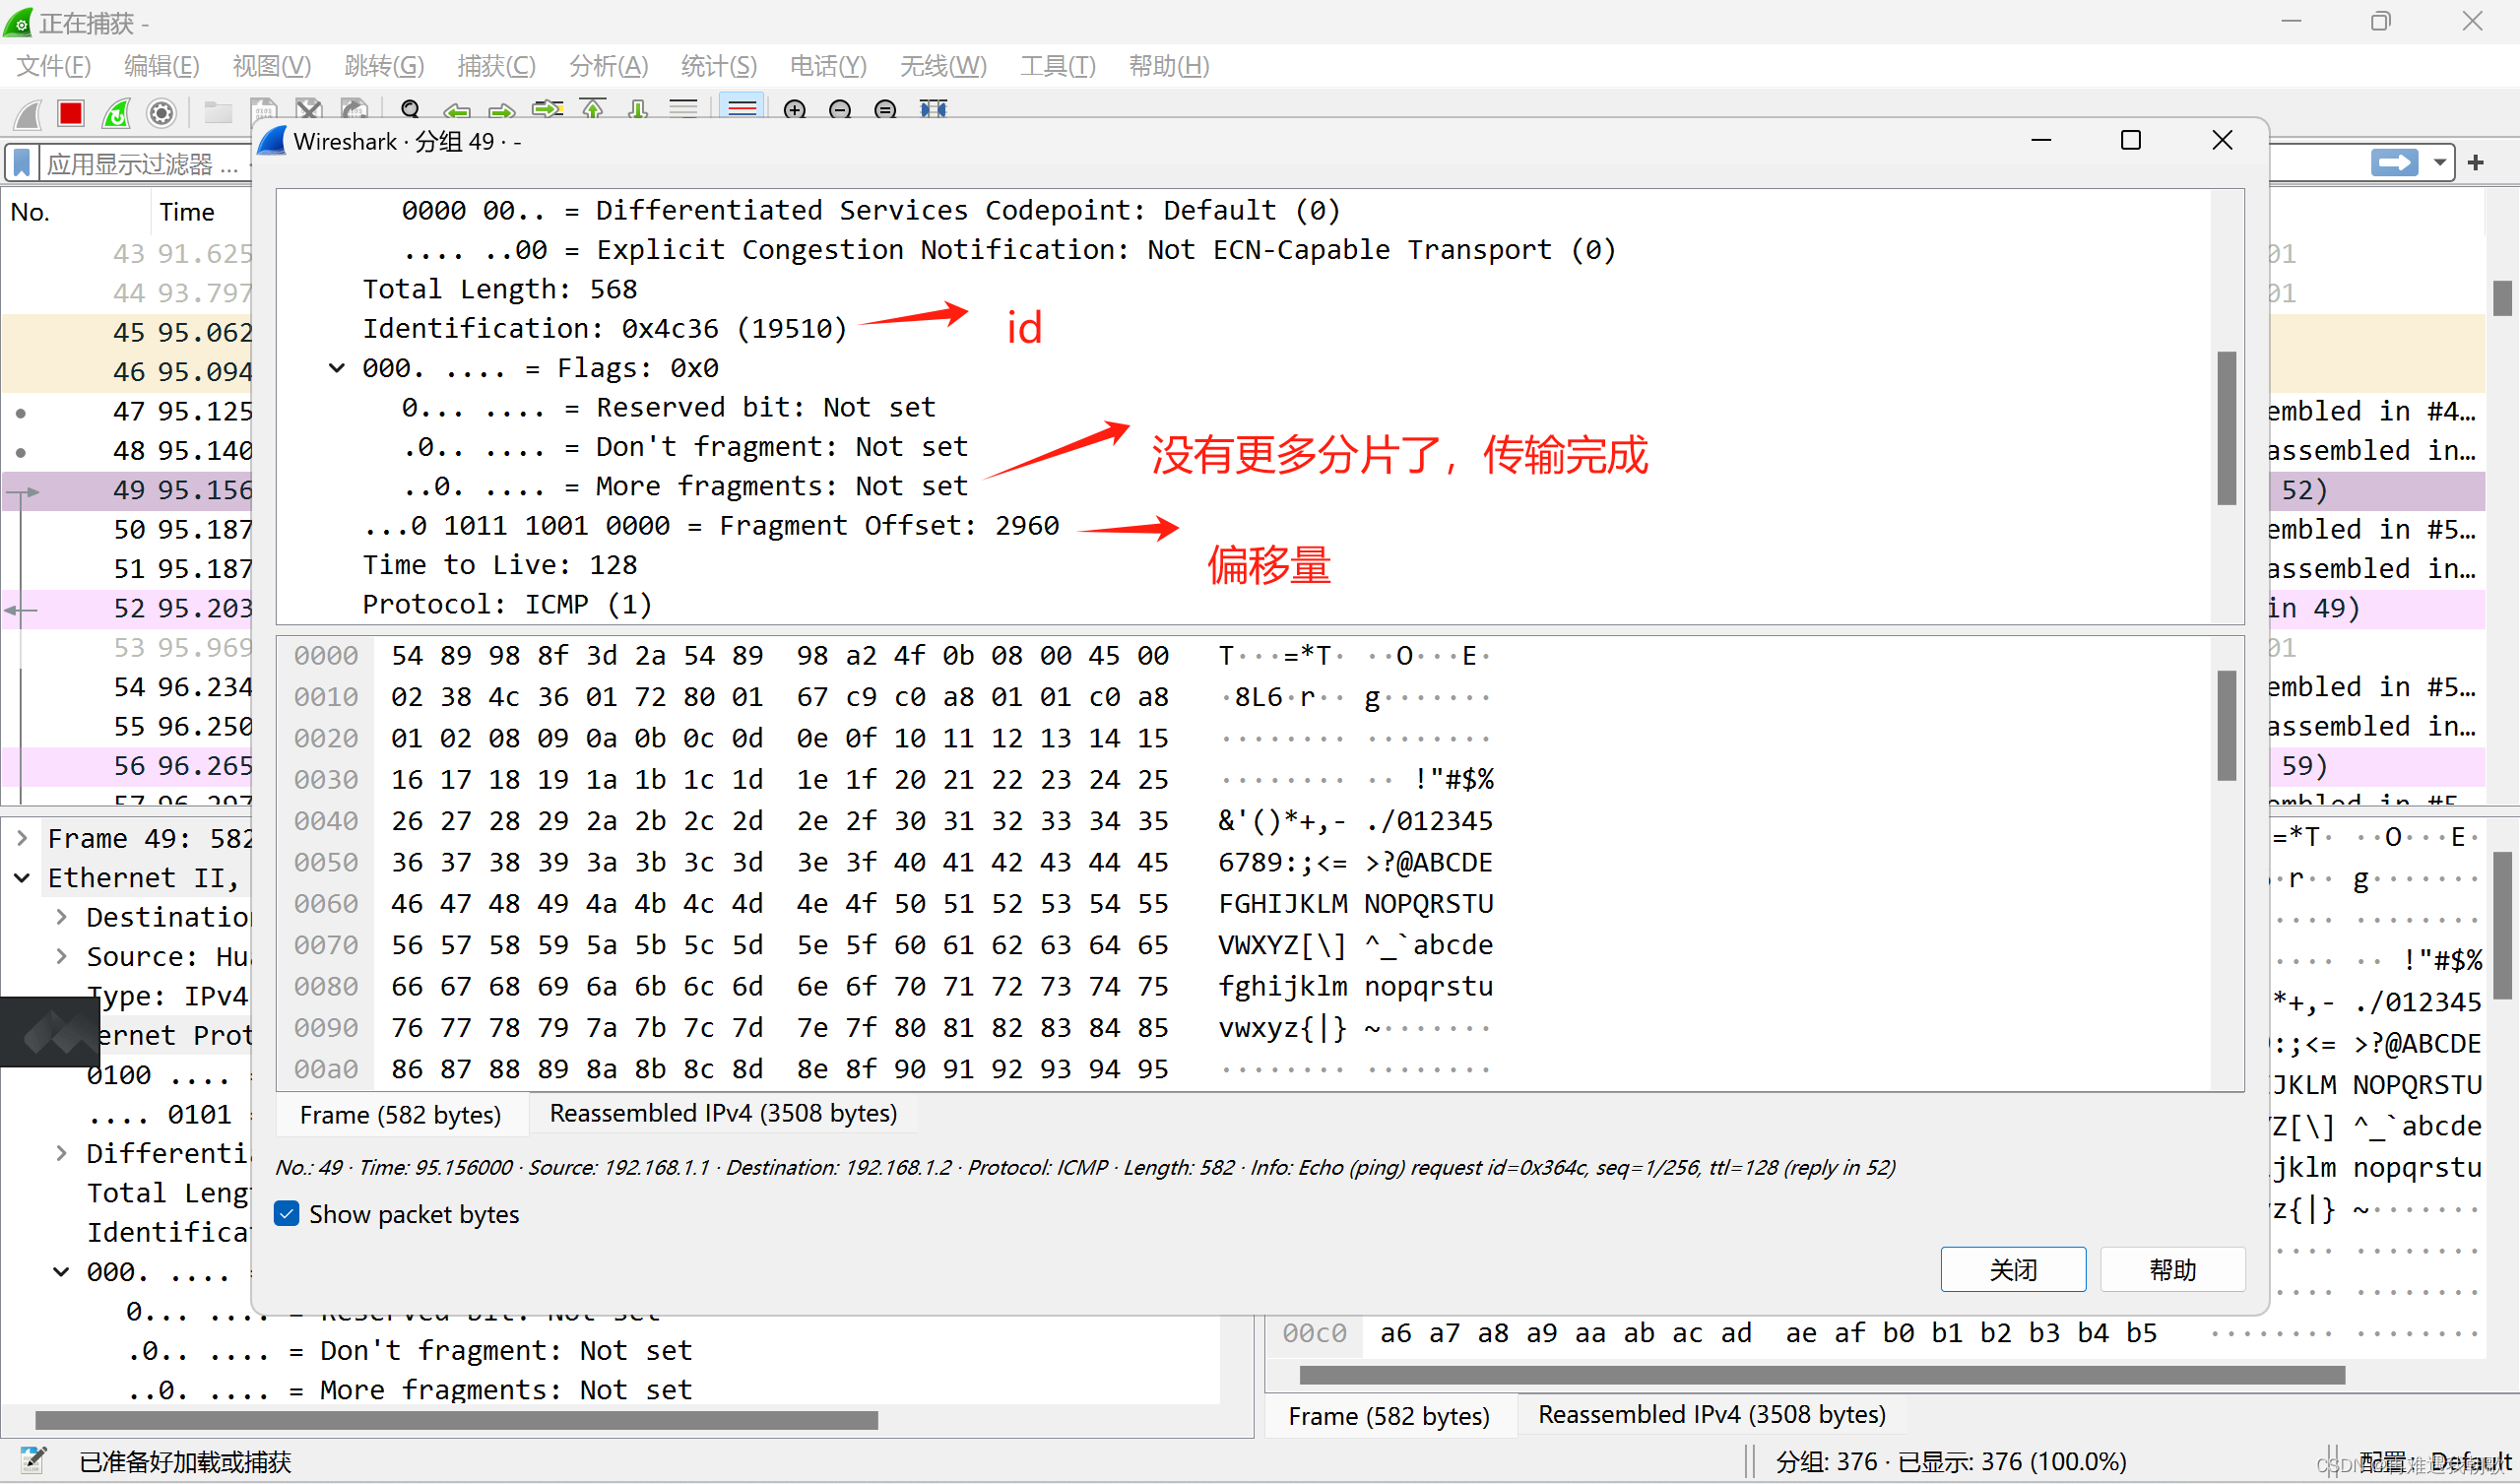This screenshot has height=1484, width=2520.
Task: Open capture options gear icon
Action: [161, 113]
